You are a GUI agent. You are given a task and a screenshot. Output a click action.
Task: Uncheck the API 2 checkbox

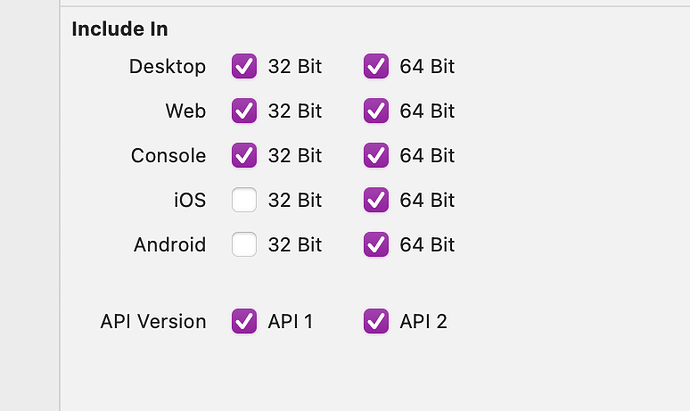point(376,321)
